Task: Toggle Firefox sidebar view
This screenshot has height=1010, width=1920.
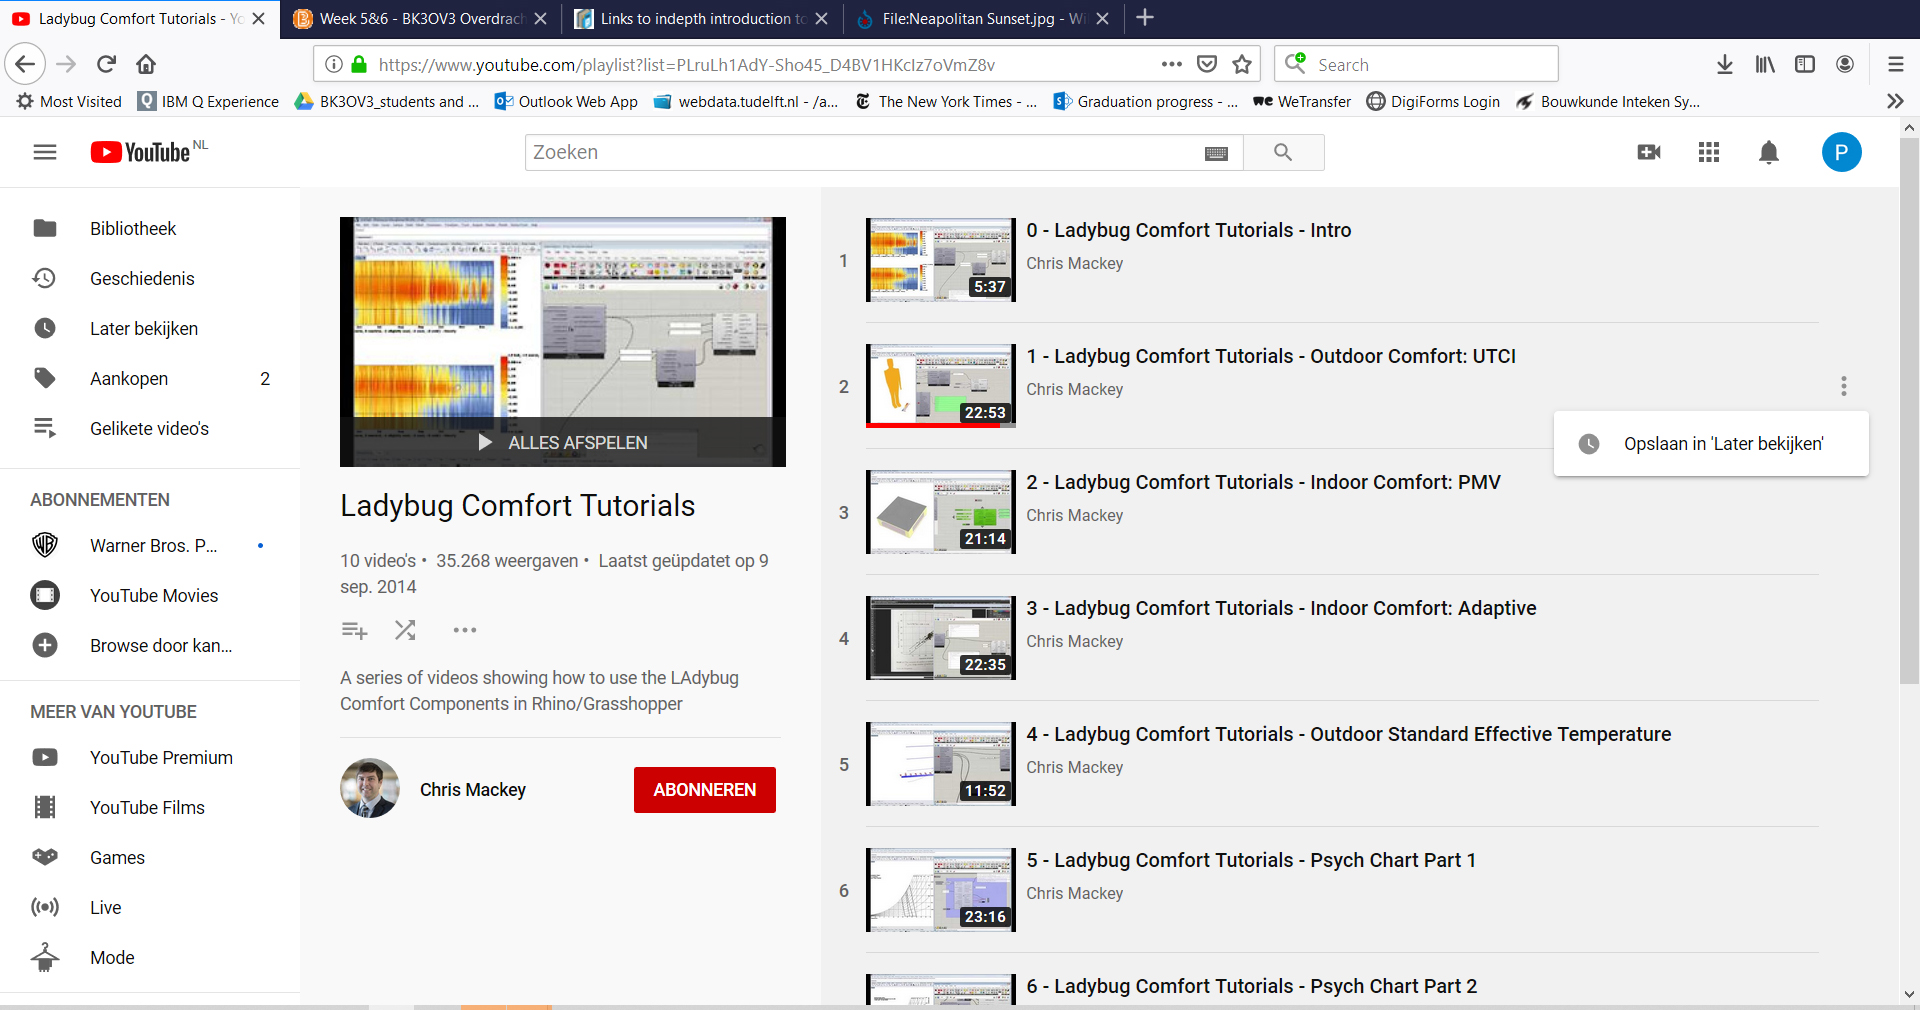Action: [x=1805, y=64]
